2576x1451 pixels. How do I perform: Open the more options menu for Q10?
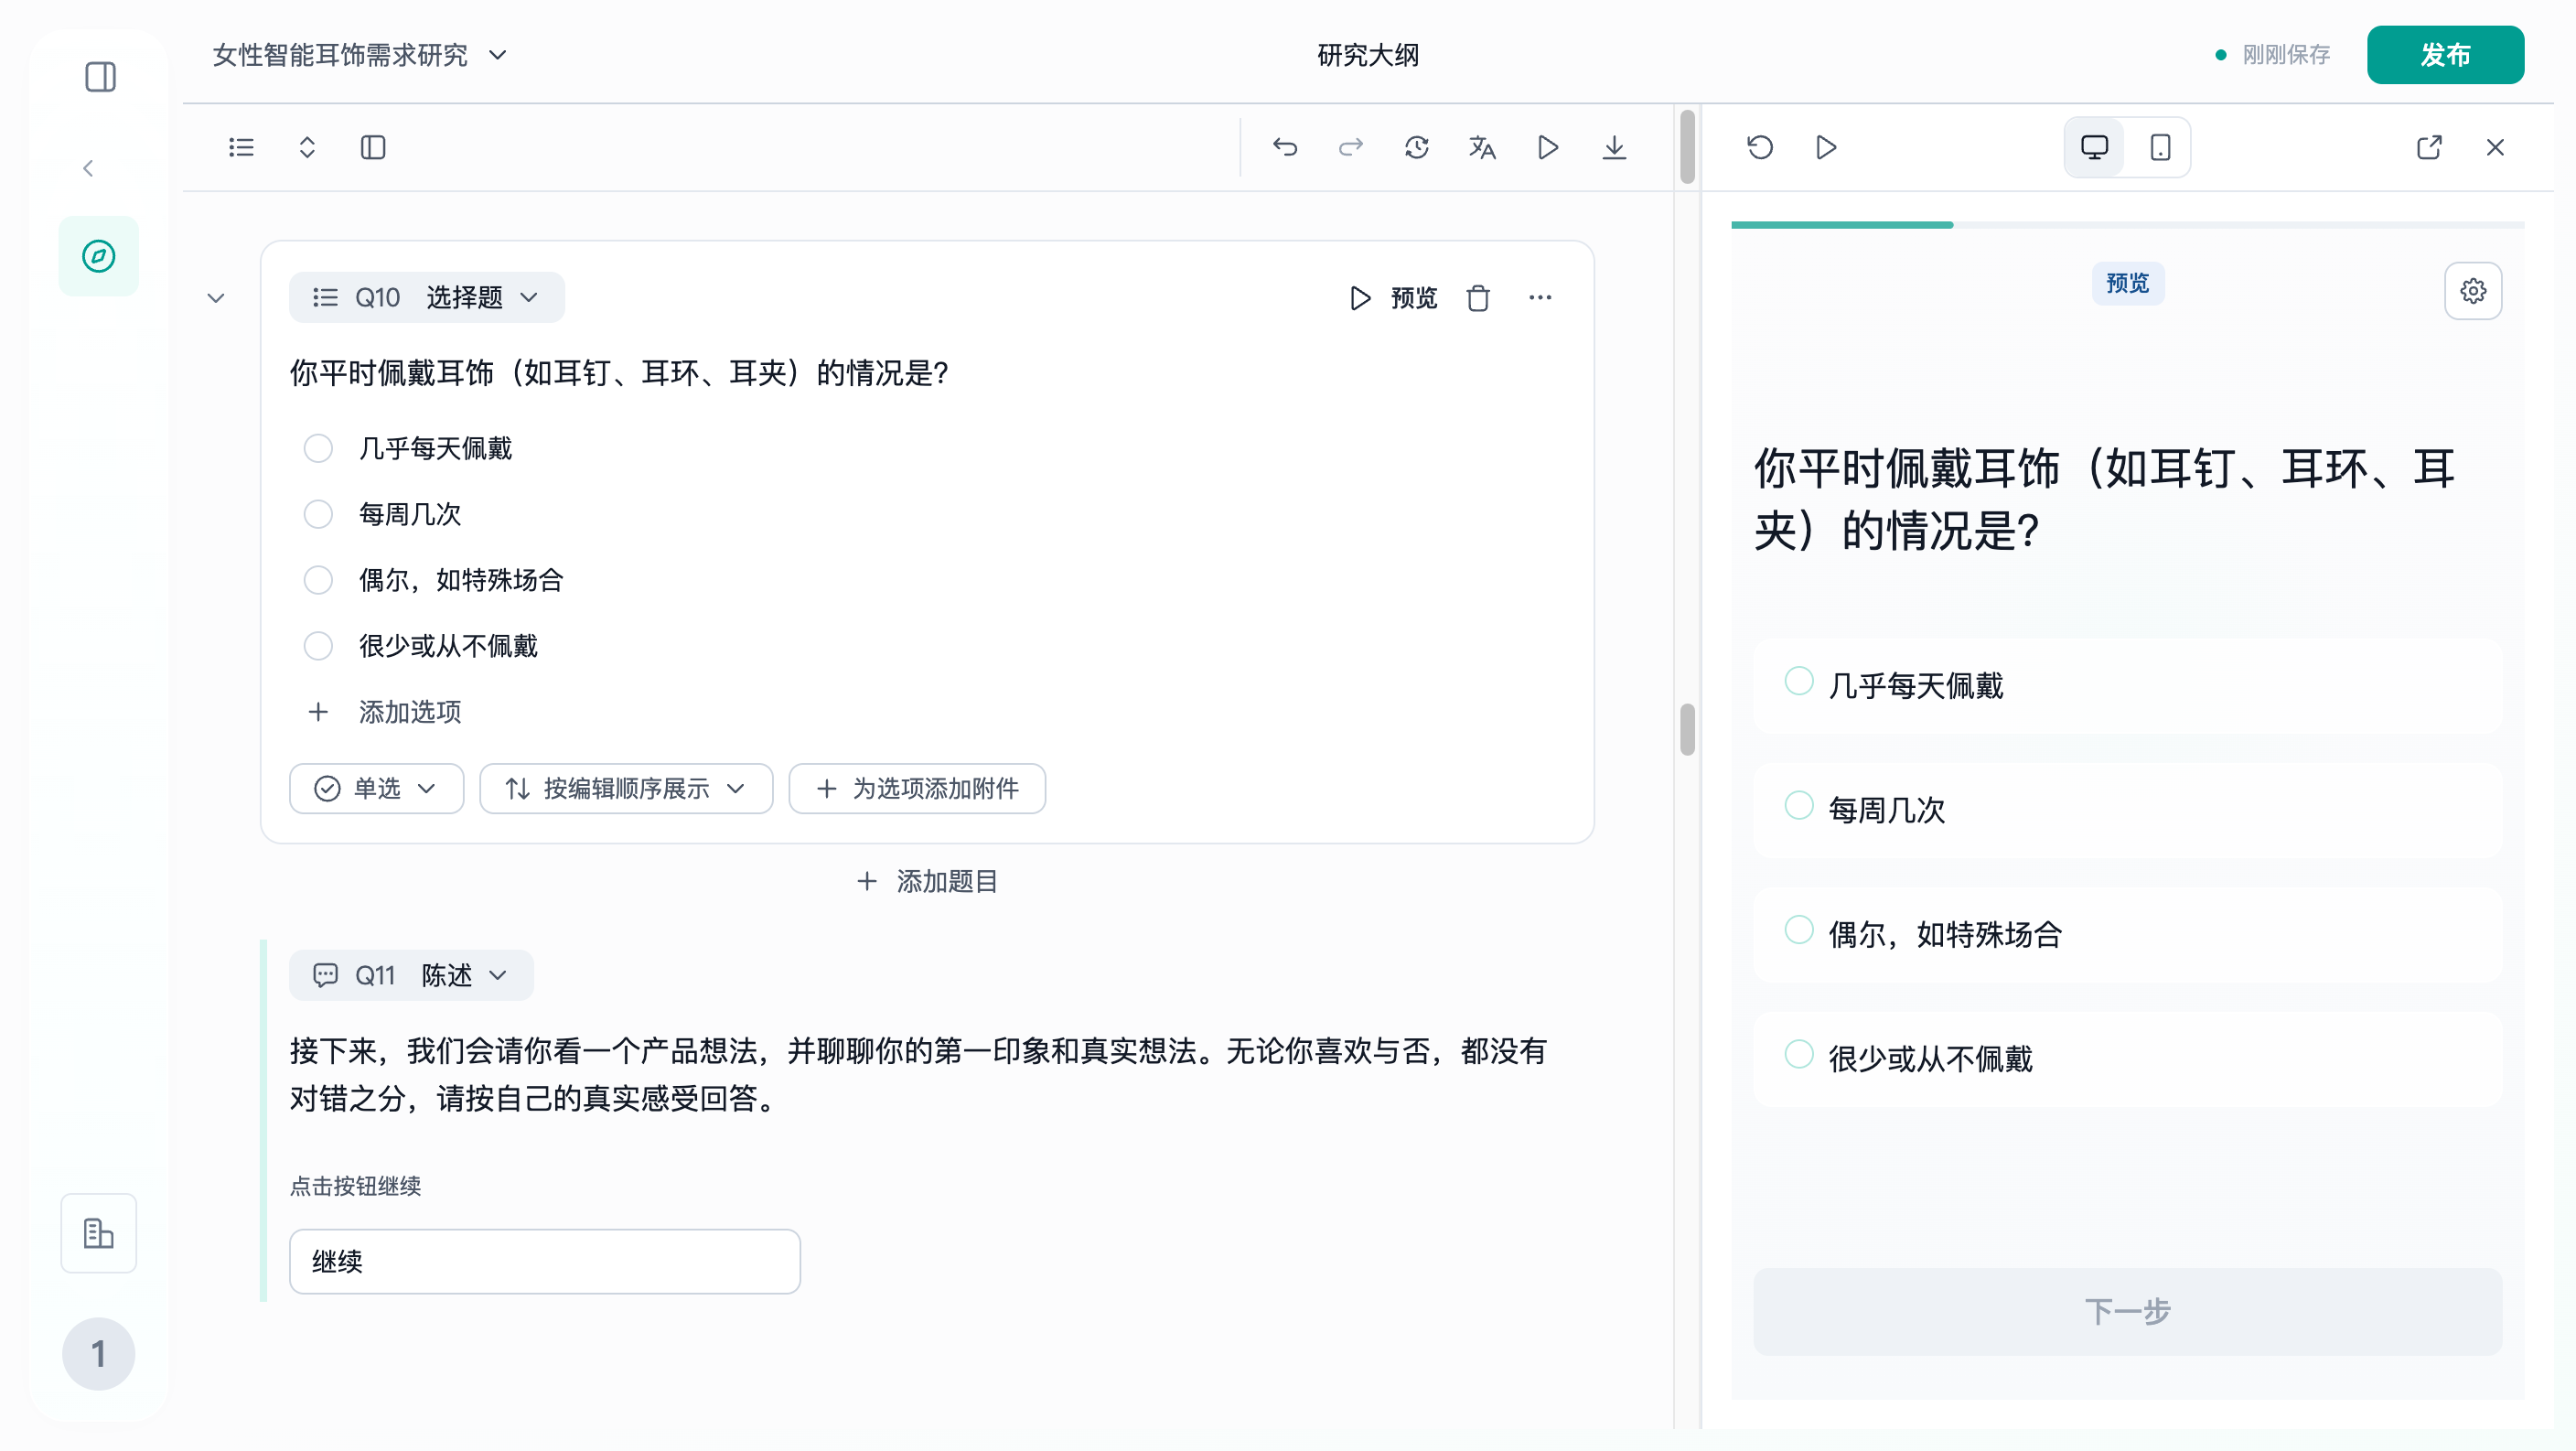[1540, 298]
